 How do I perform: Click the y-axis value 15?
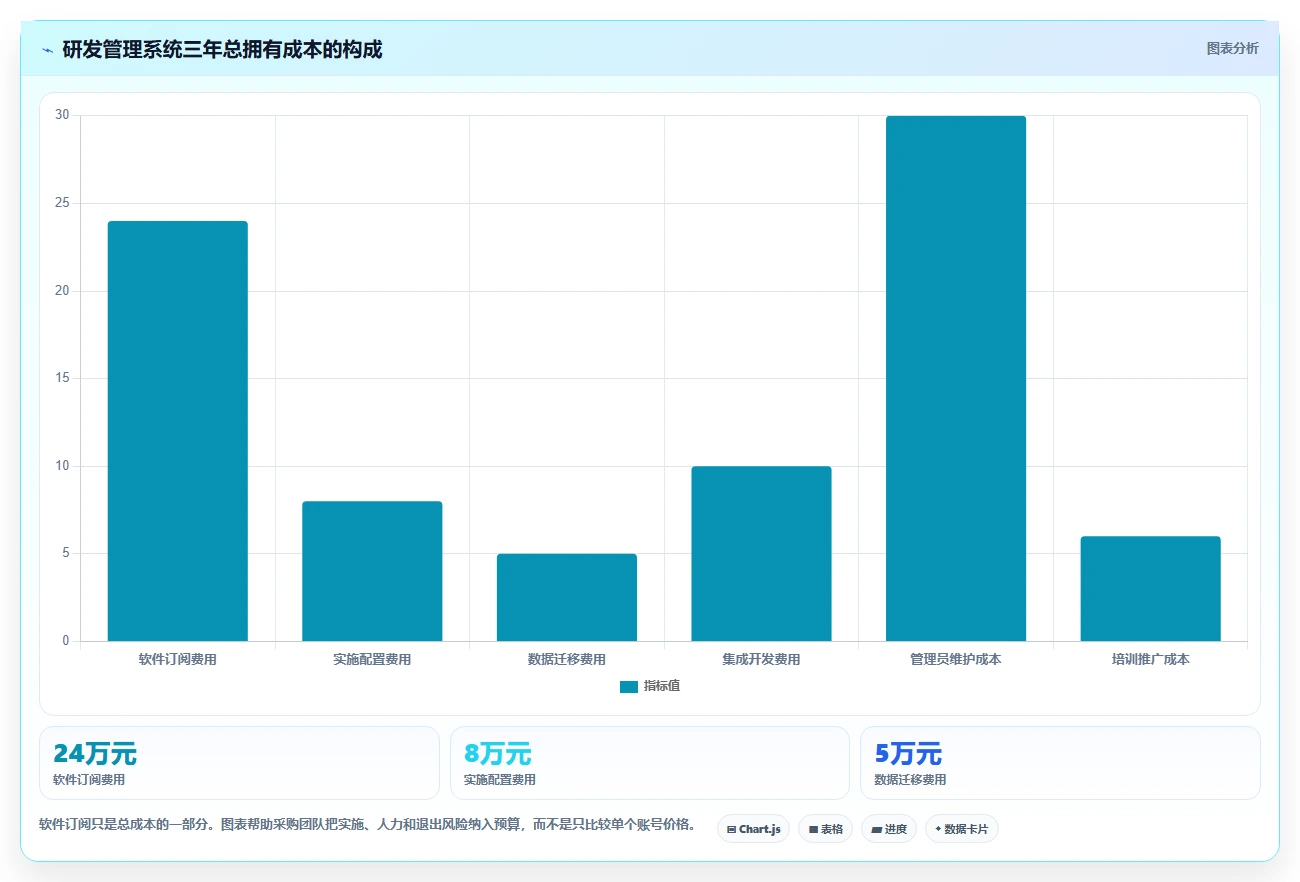tap(62, 378)
